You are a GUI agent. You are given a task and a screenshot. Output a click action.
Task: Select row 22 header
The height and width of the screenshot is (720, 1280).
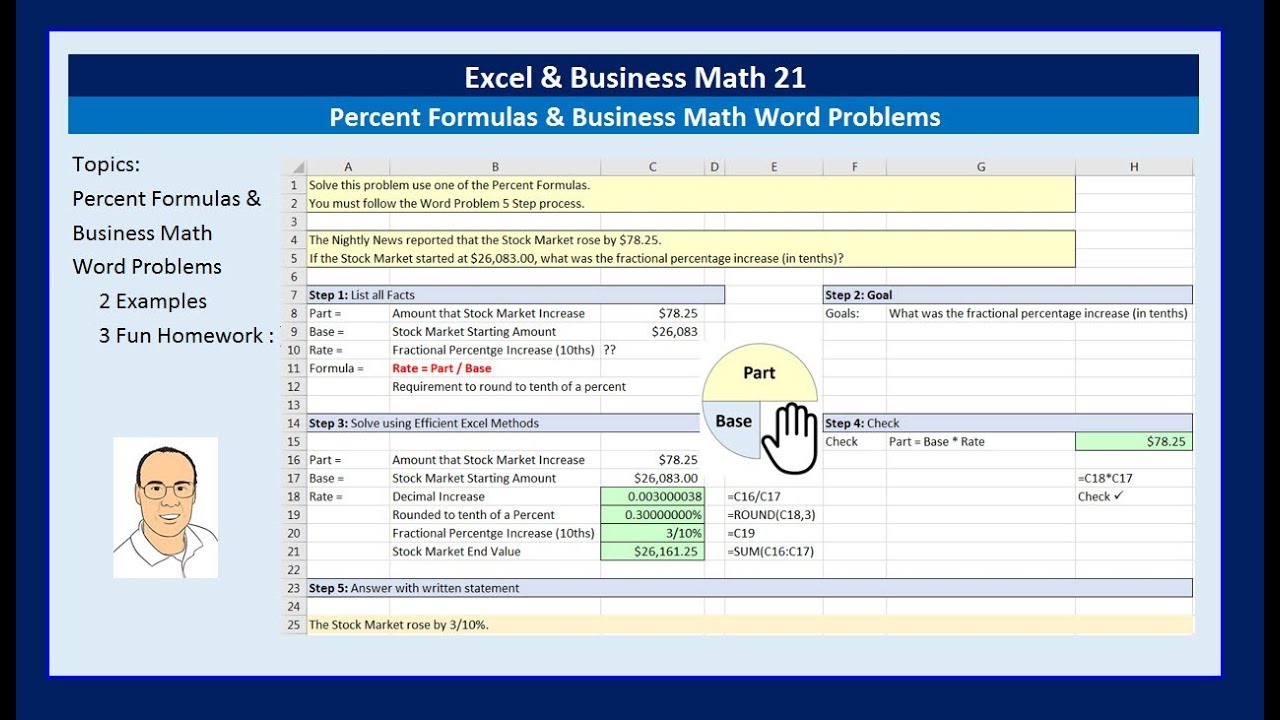tap(294, 570)
